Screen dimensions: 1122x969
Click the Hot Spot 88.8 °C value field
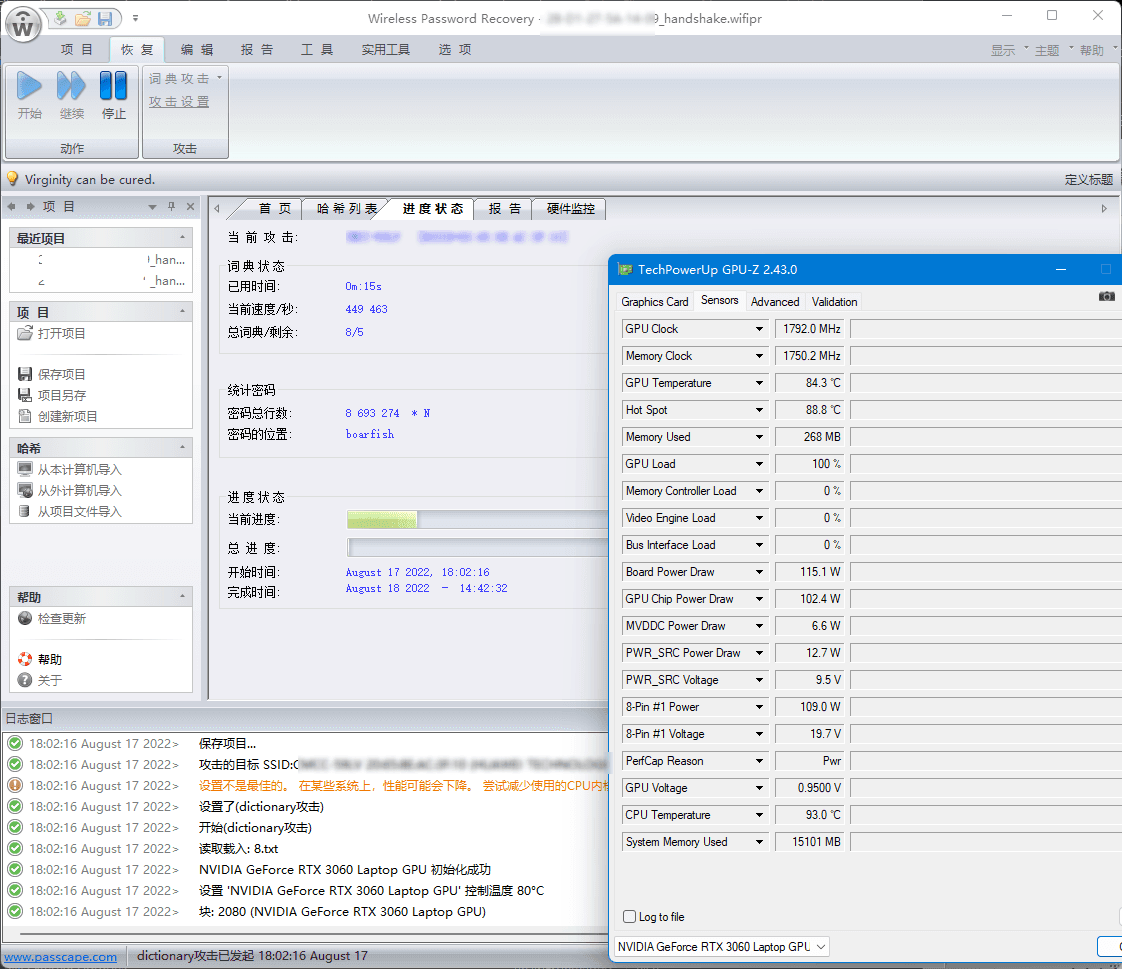pyautogui.click(x=809, y=410)
